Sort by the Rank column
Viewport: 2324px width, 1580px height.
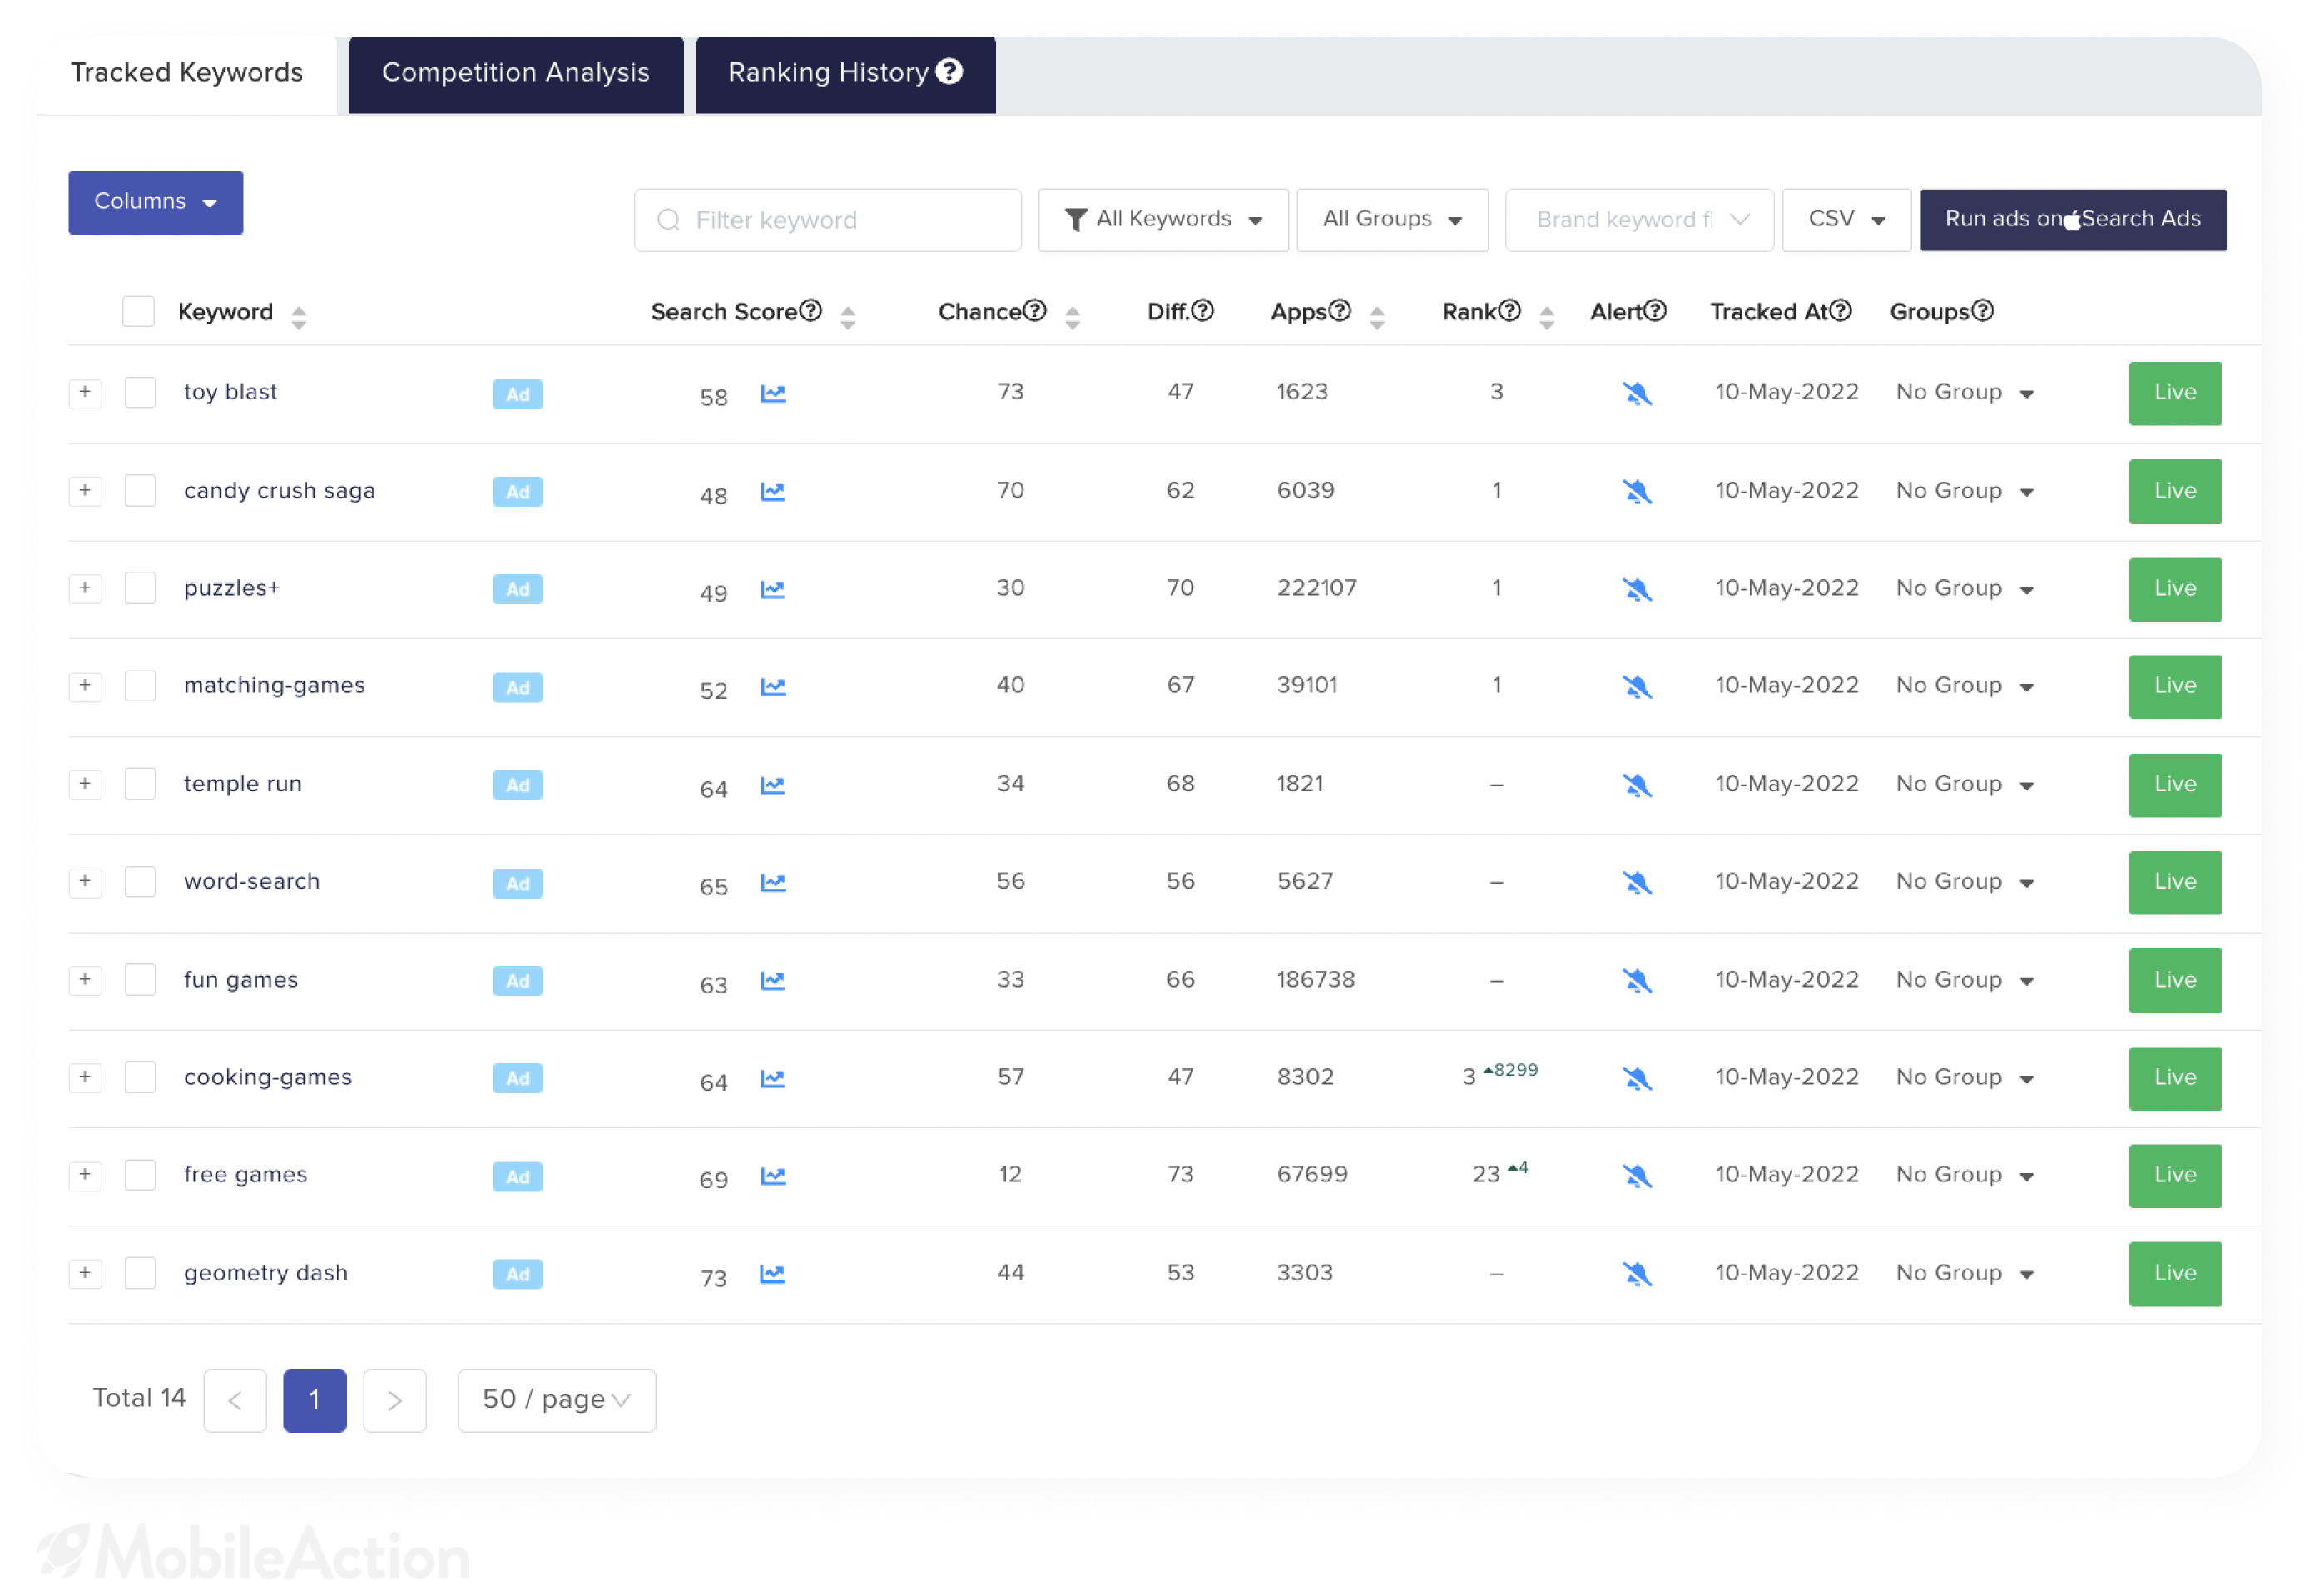point(1547,318)
